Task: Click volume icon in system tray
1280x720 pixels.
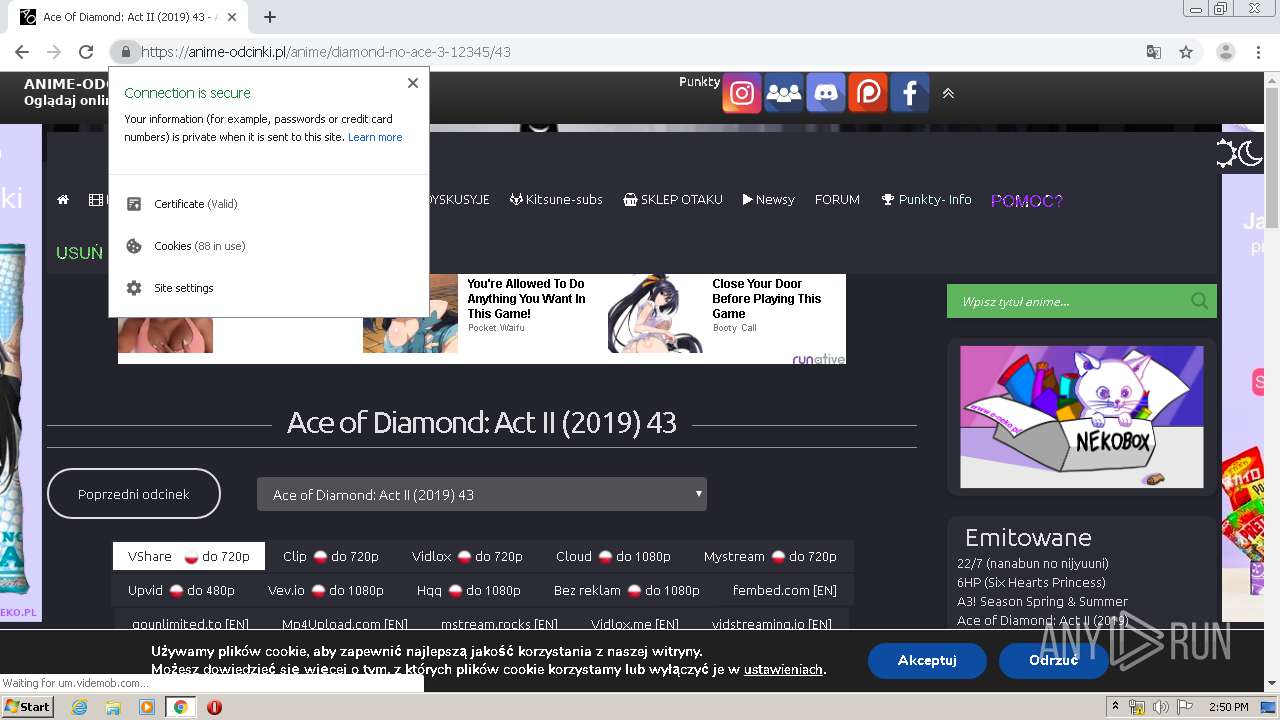Action: coord(1159,707)
